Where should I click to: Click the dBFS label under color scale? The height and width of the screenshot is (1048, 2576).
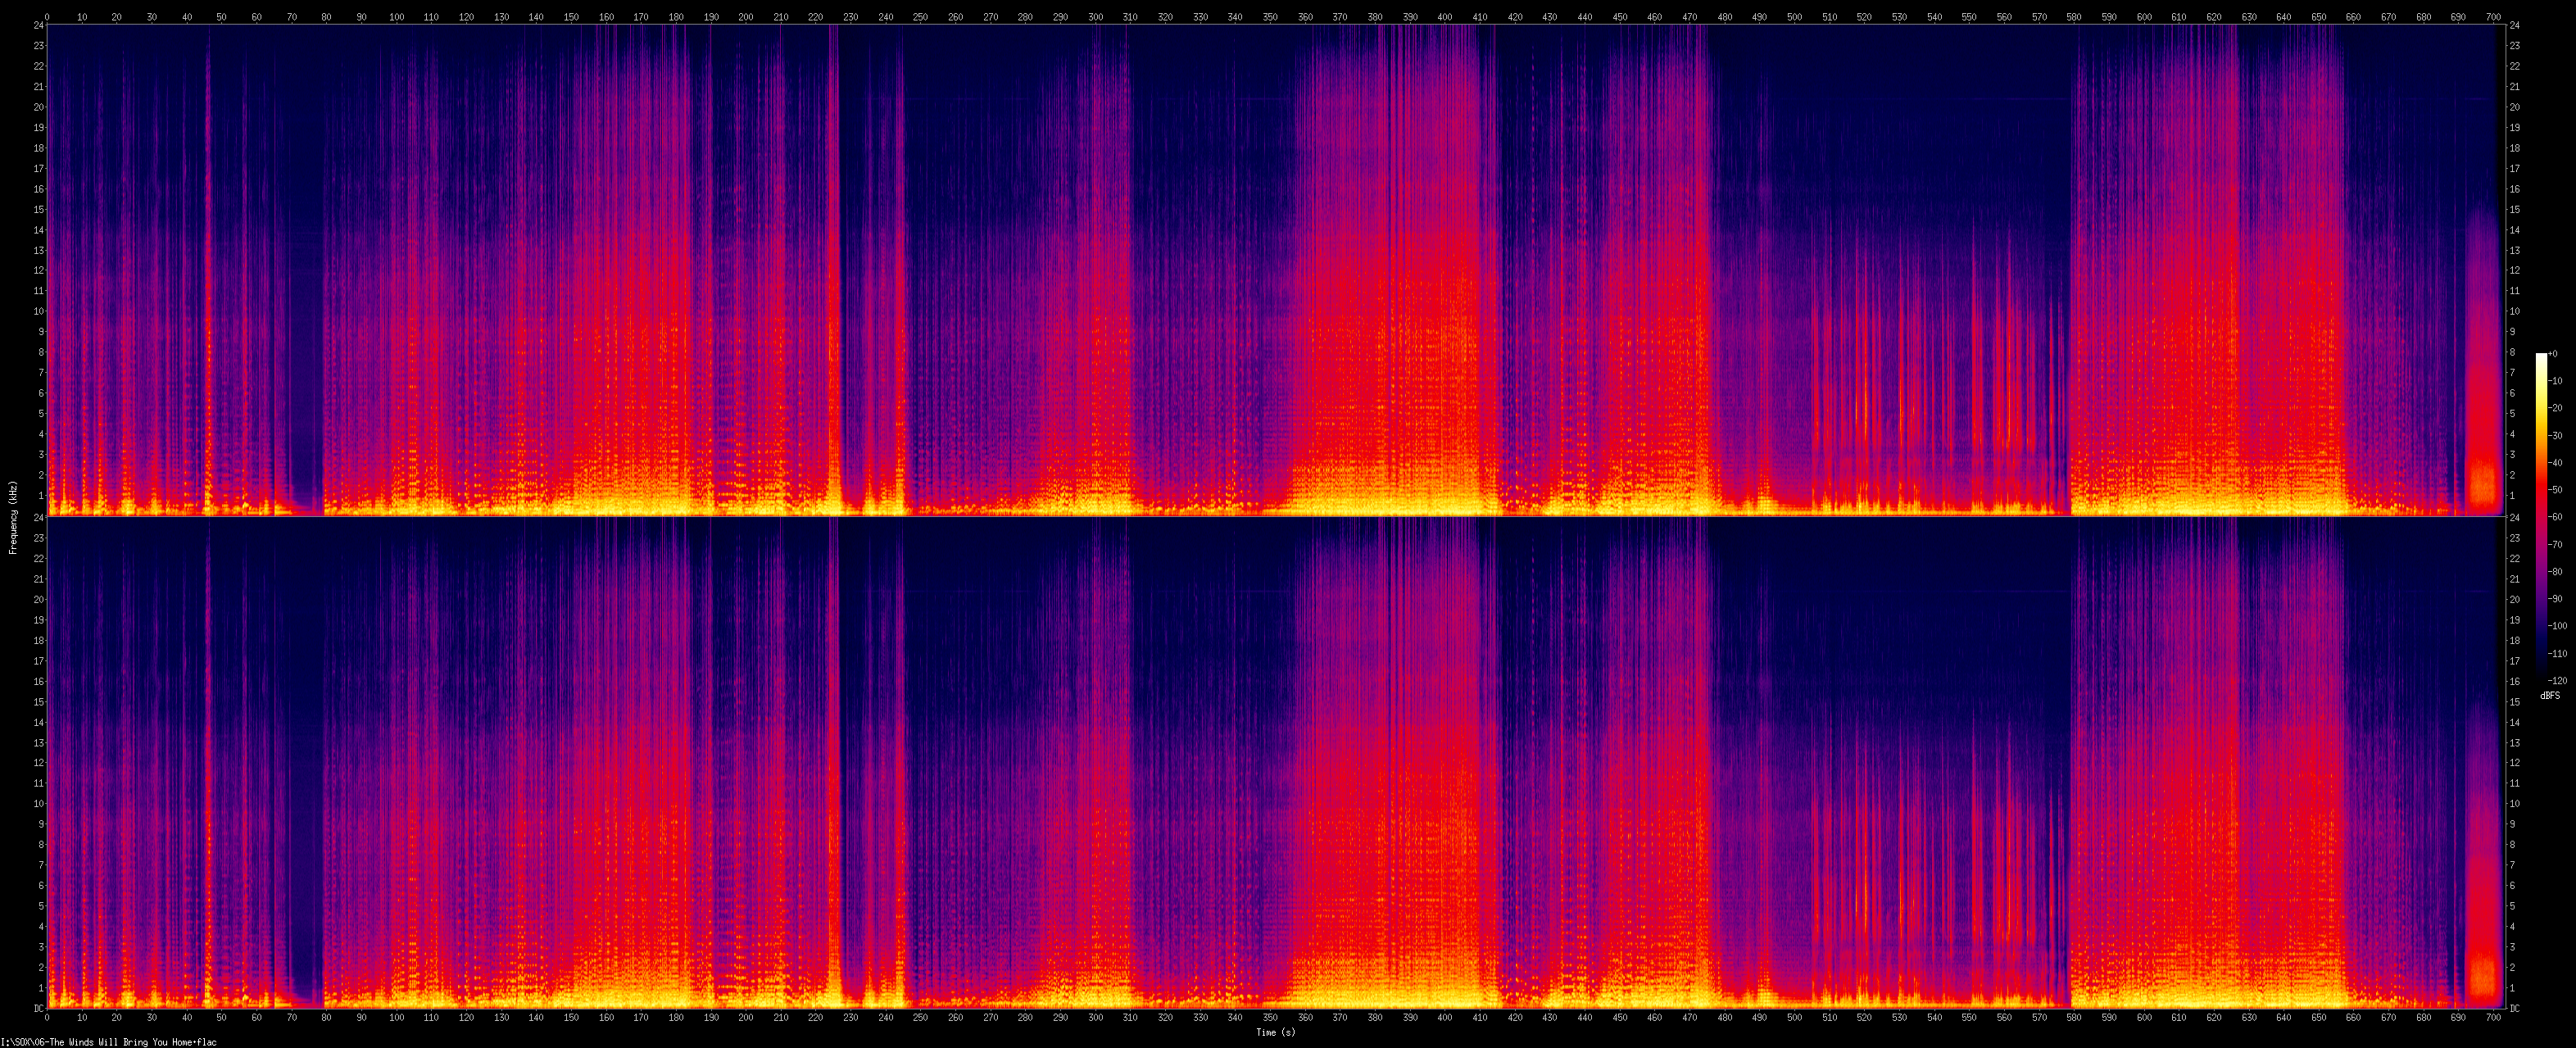[2550, 695]
